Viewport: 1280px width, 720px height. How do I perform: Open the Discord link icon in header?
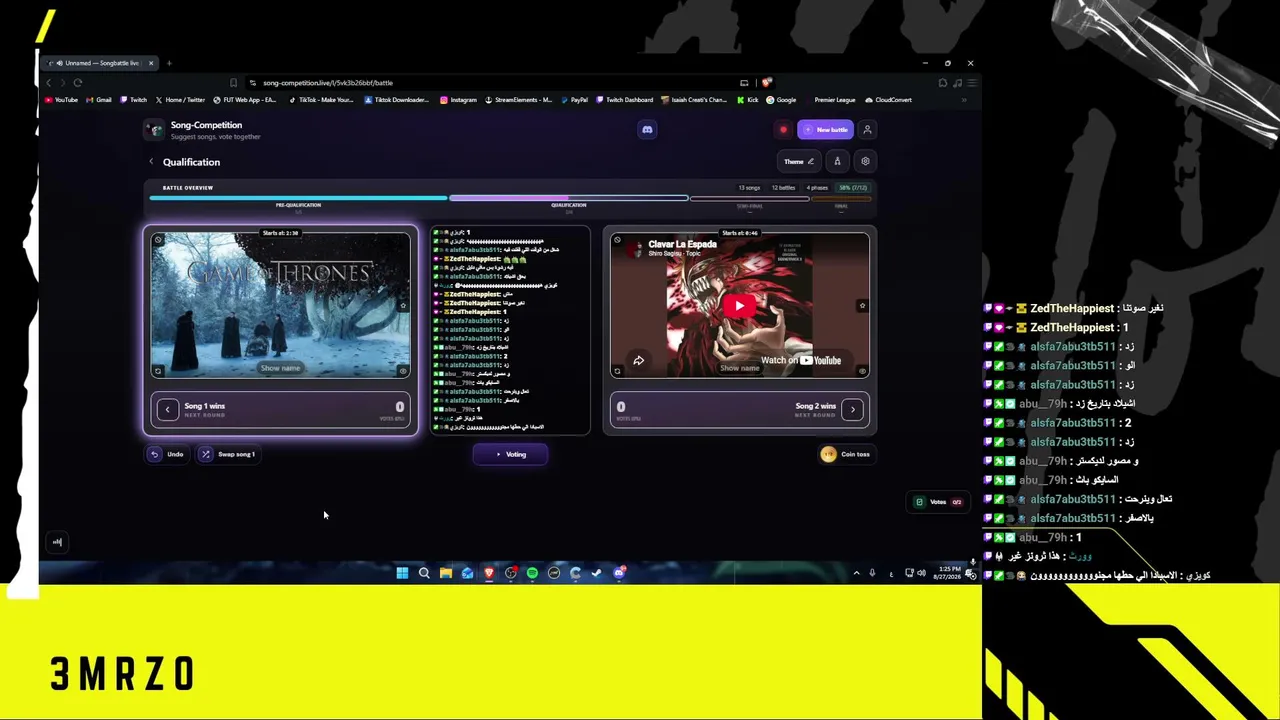coord(647,130)
